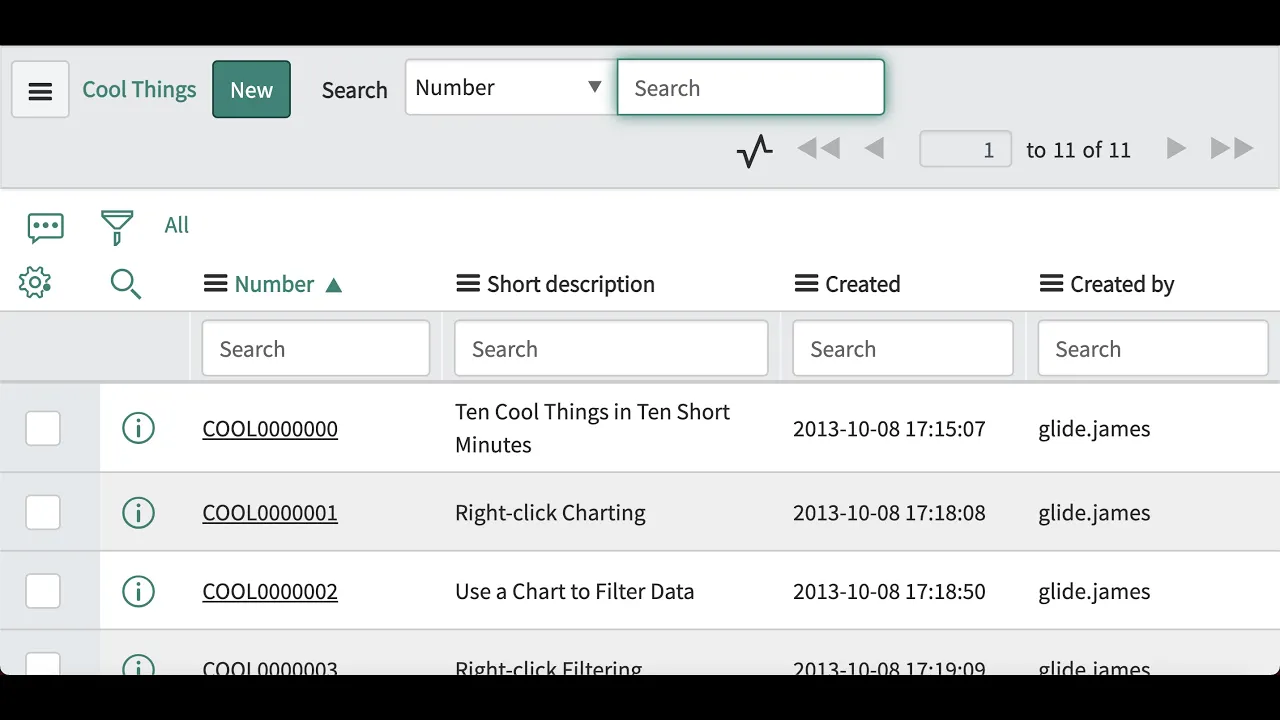Click the Created column search box

[903, 348]
